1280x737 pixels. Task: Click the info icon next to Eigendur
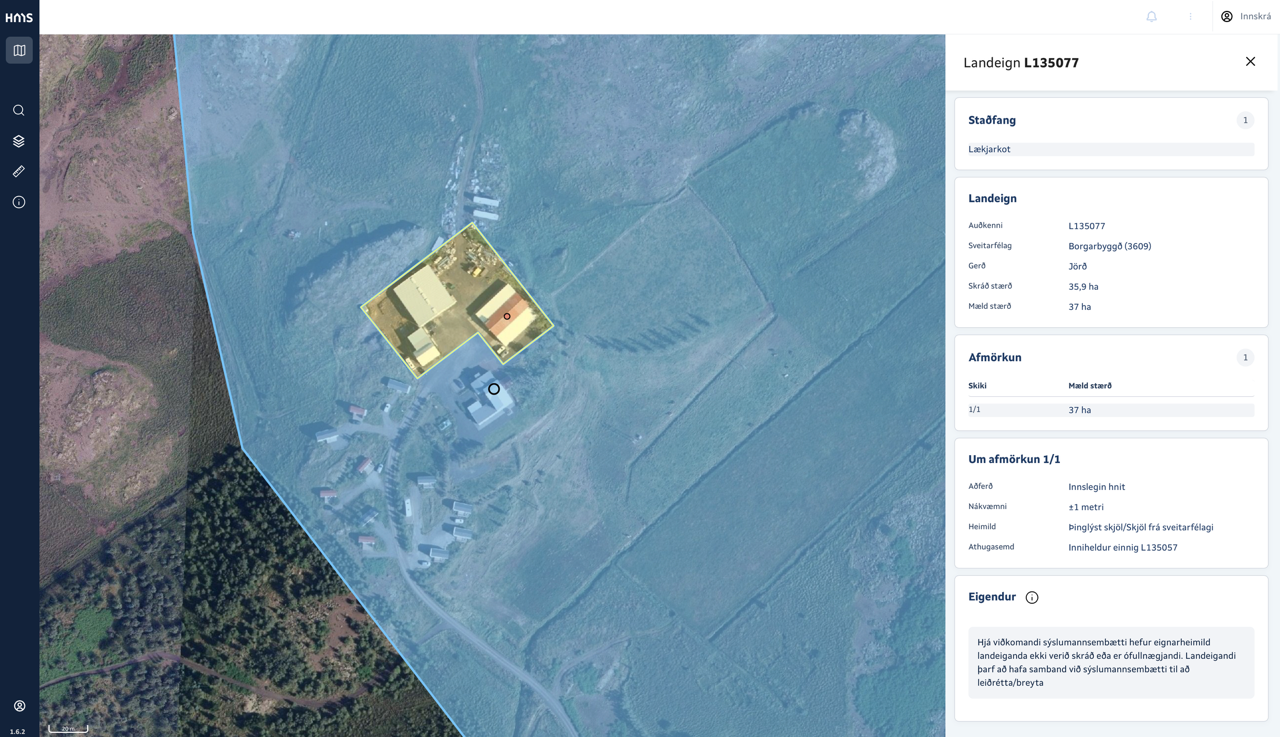pyautogui.click(x=1032, y=598)
